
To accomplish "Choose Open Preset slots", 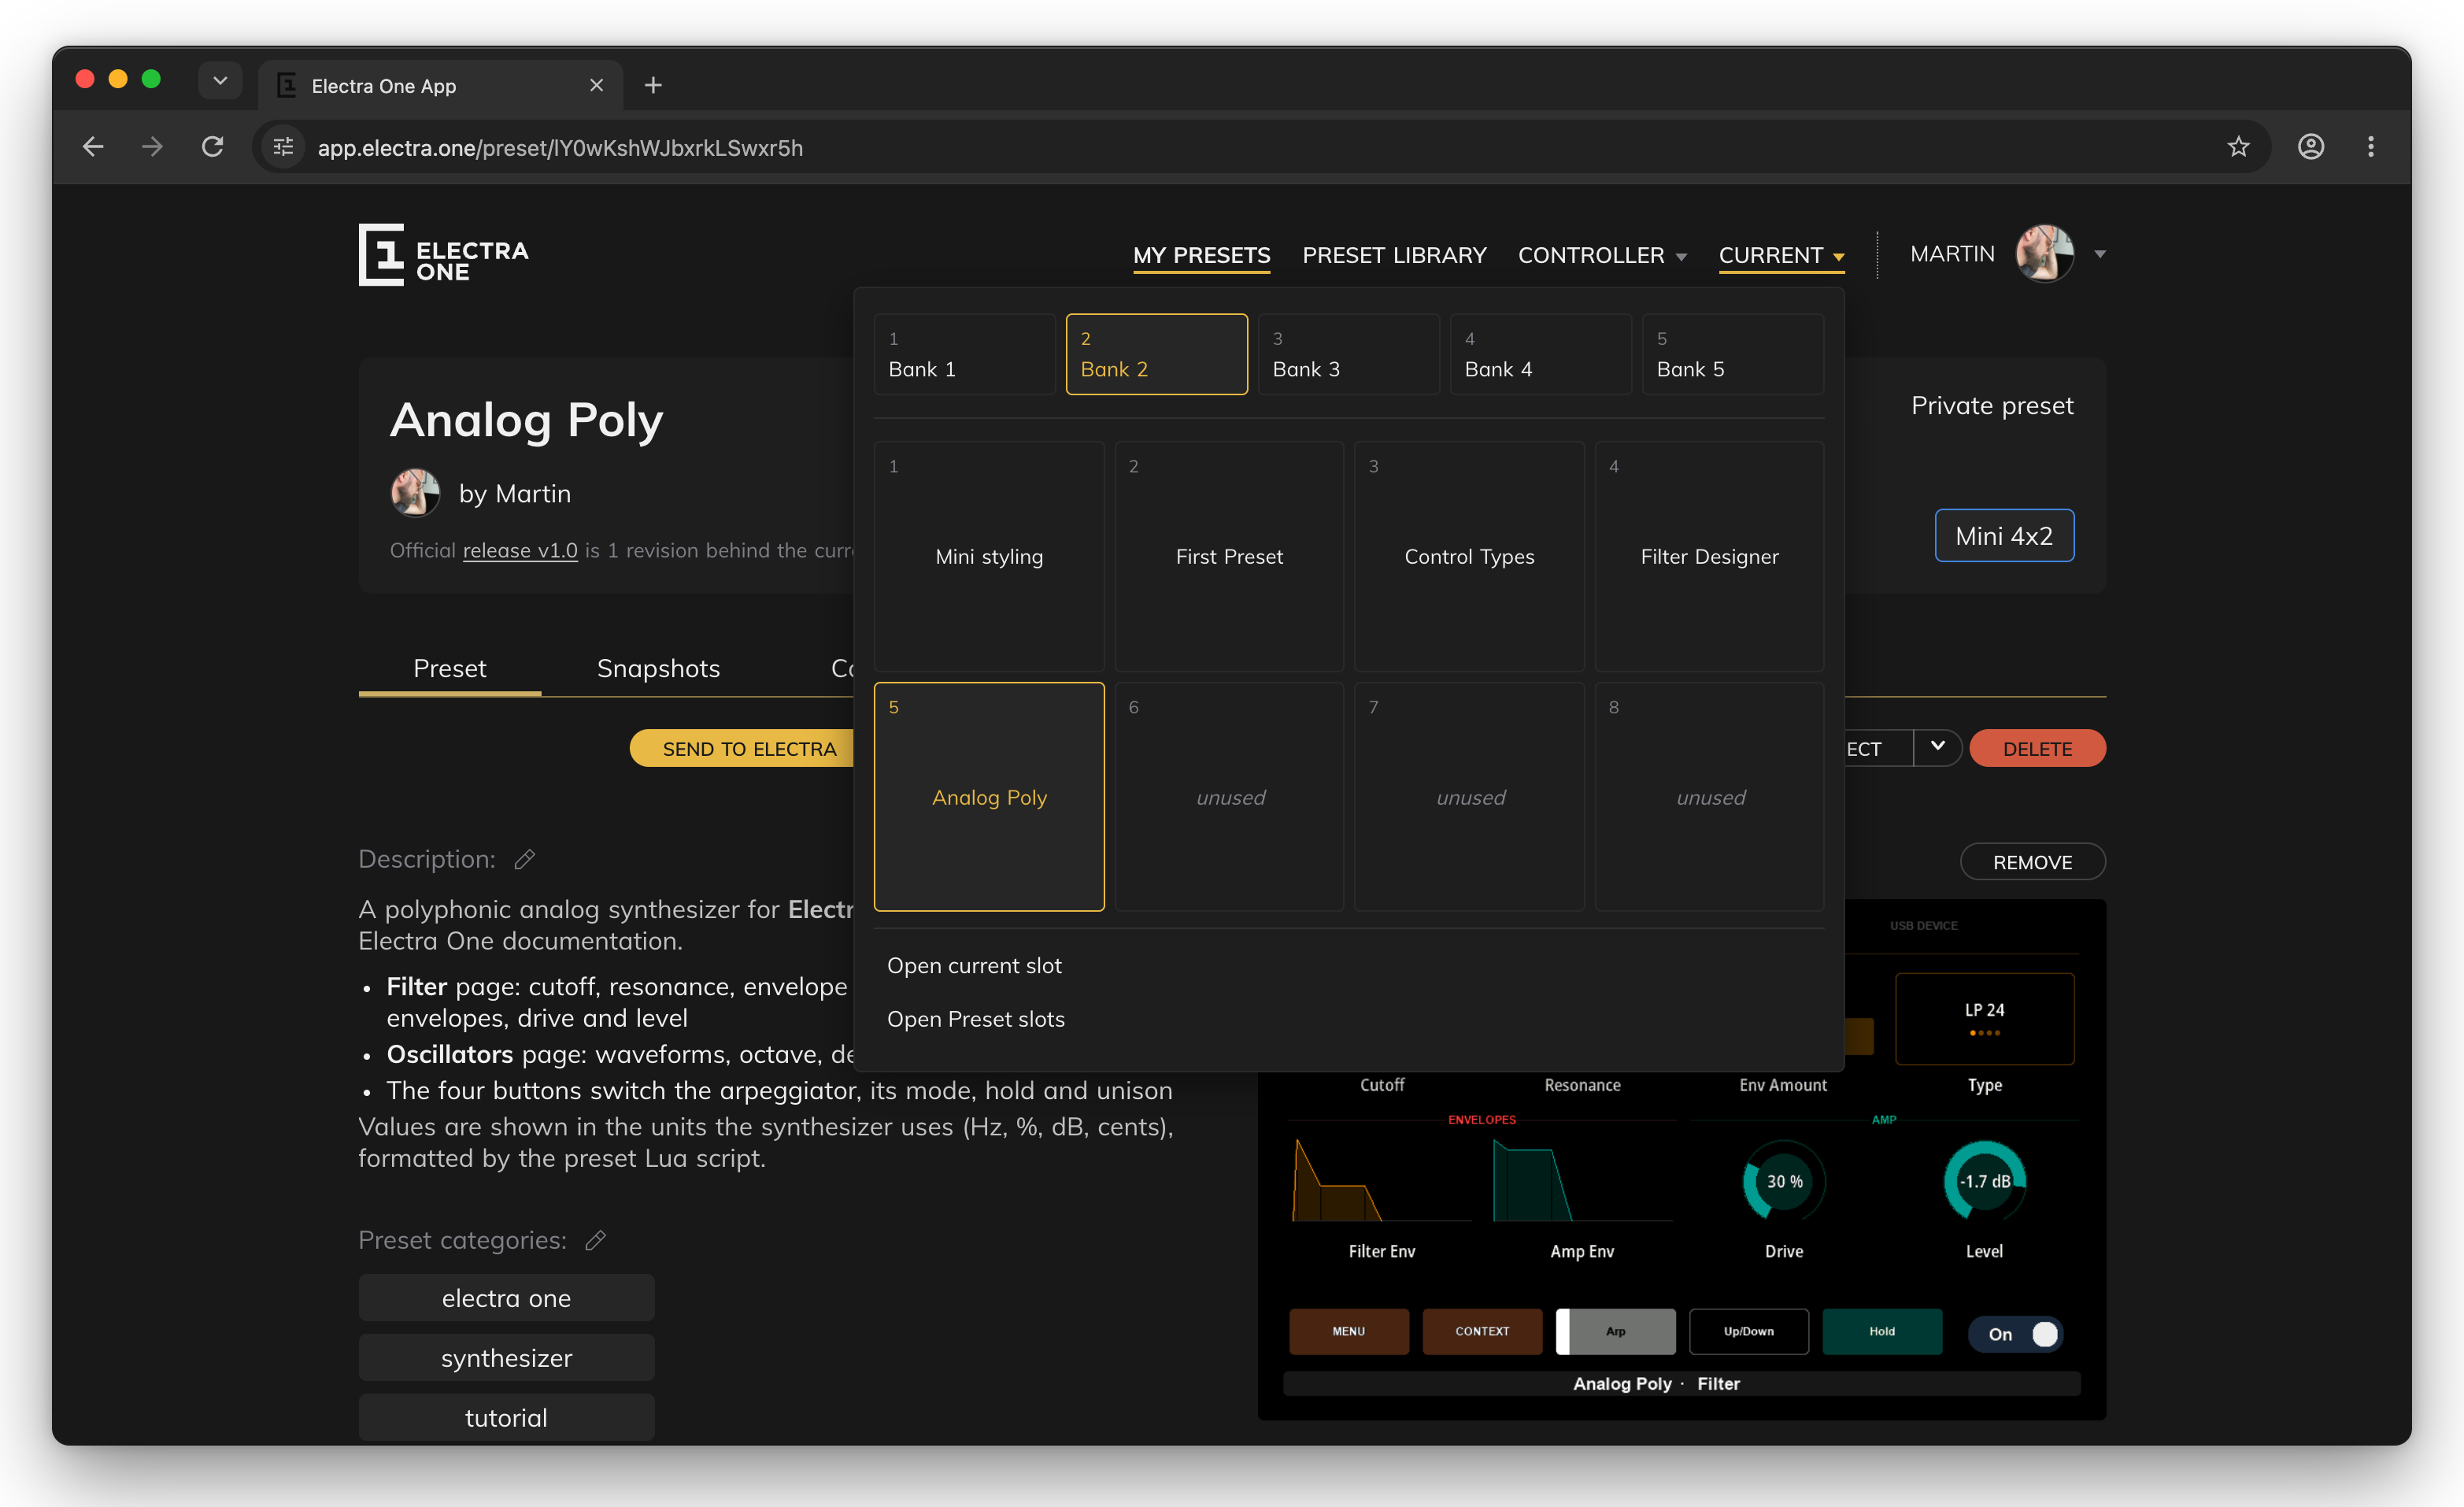I will click(x=975, y=1019).
